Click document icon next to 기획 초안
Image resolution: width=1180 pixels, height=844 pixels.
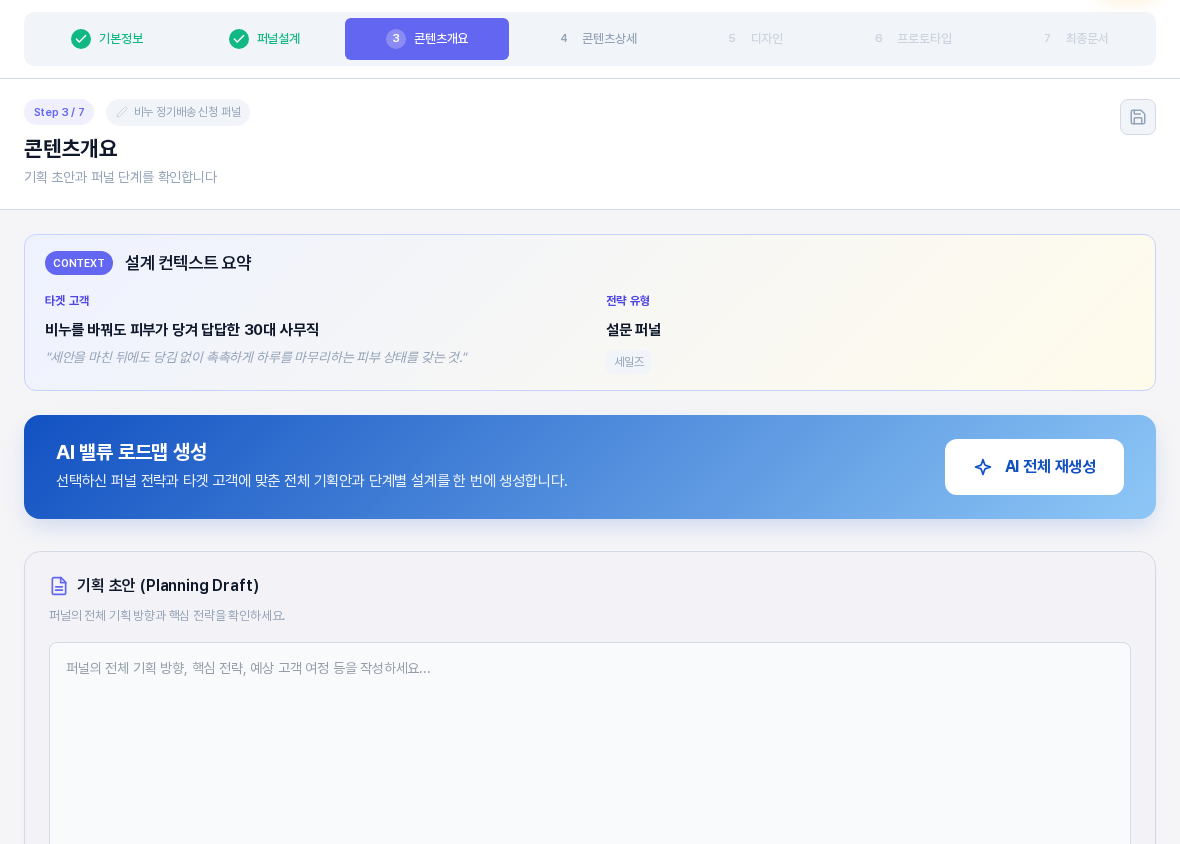click(x=59, y=586)
